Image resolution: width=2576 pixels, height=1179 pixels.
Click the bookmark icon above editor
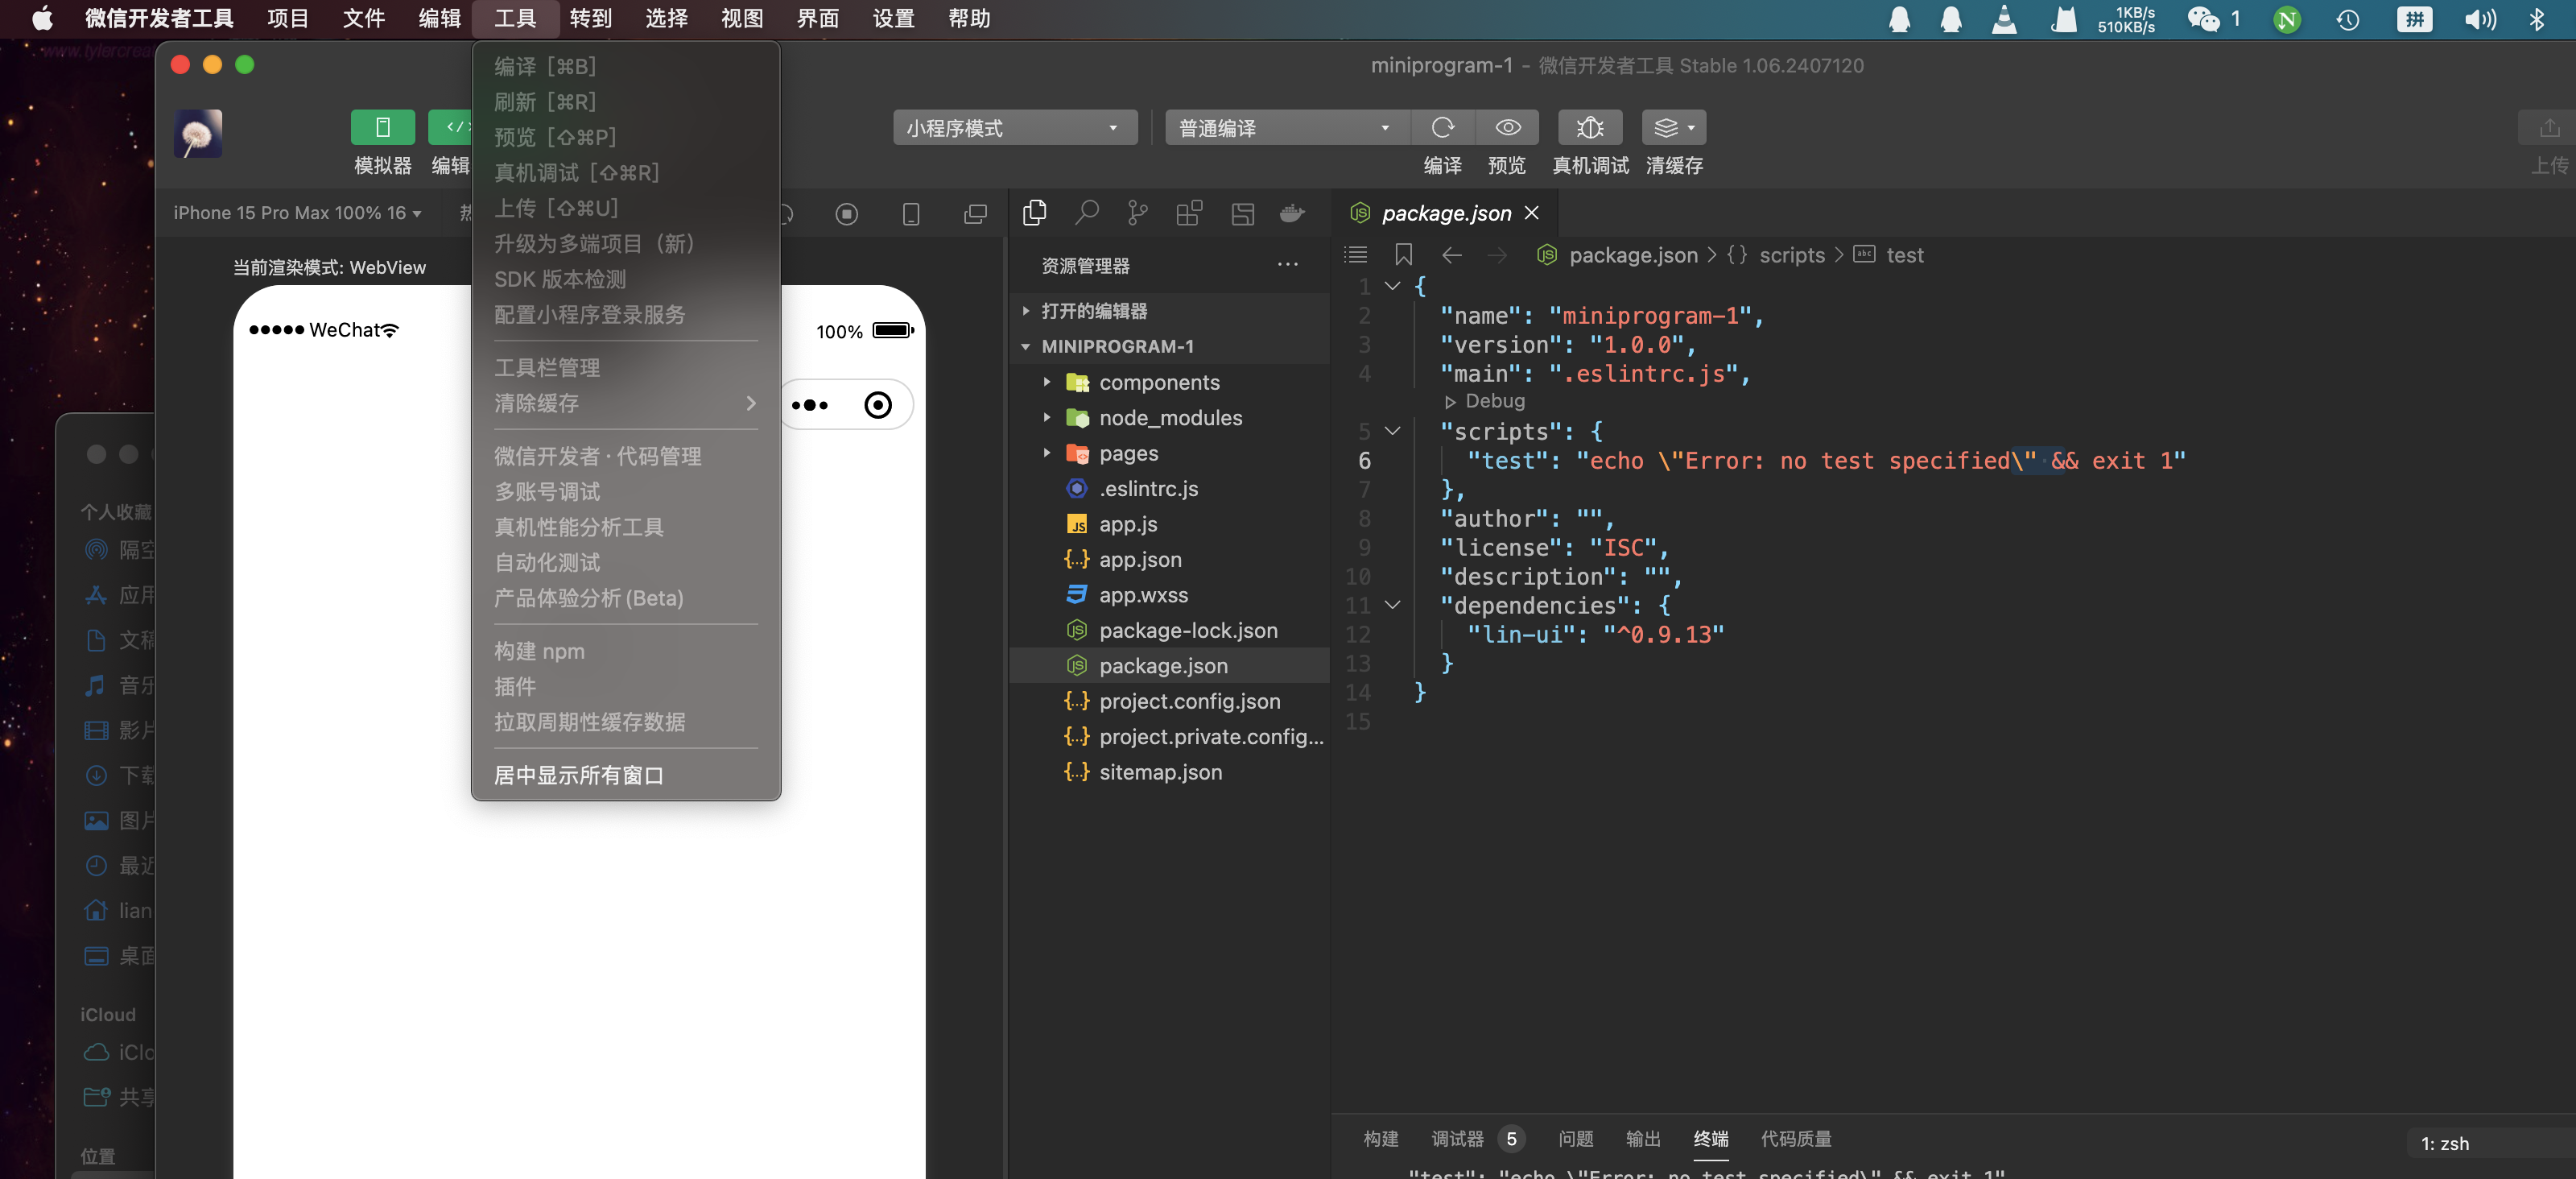tap(1403, 255)
